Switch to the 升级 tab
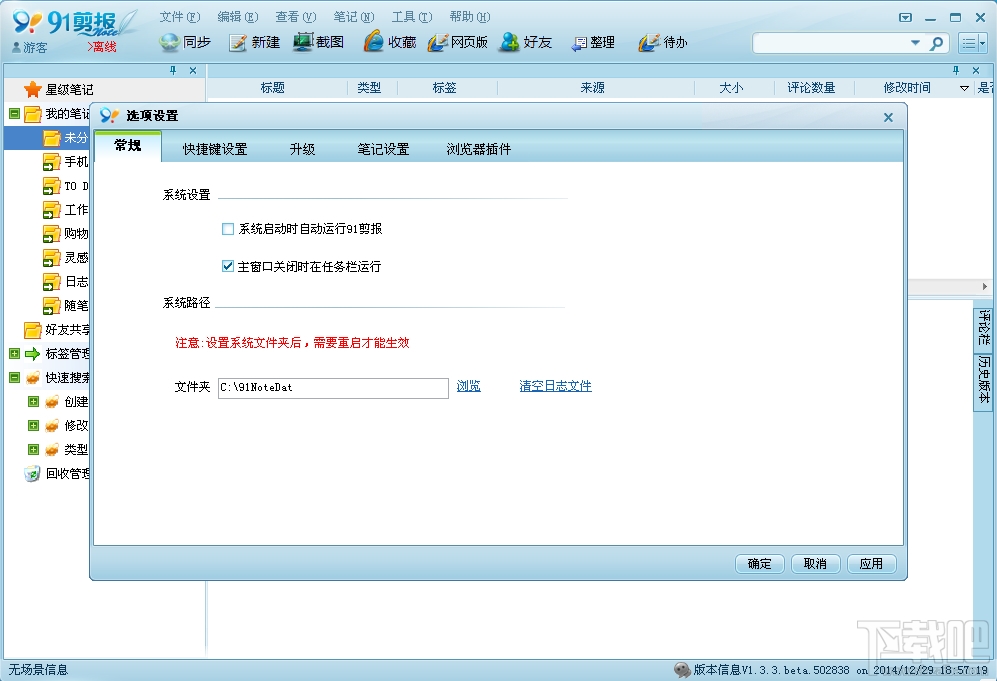997x681 pixels. click(302, 149)
